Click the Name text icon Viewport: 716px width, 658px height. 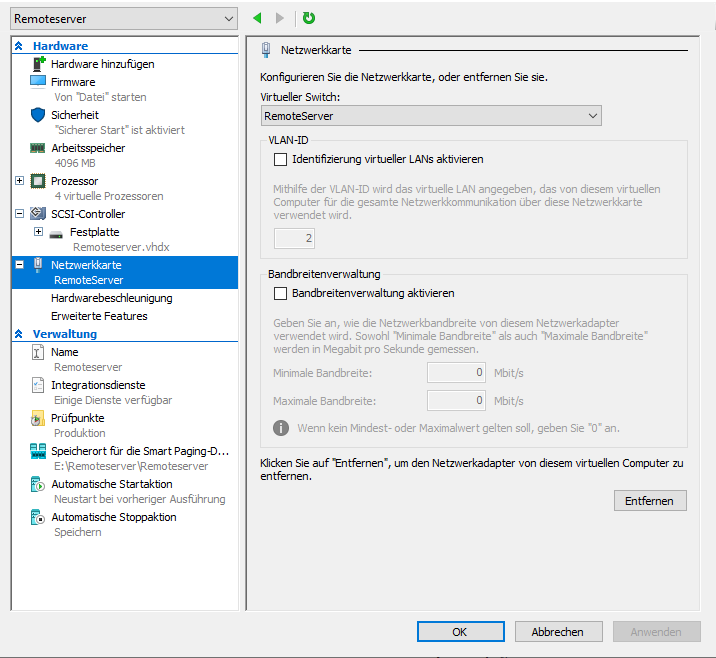pos(37,352)
